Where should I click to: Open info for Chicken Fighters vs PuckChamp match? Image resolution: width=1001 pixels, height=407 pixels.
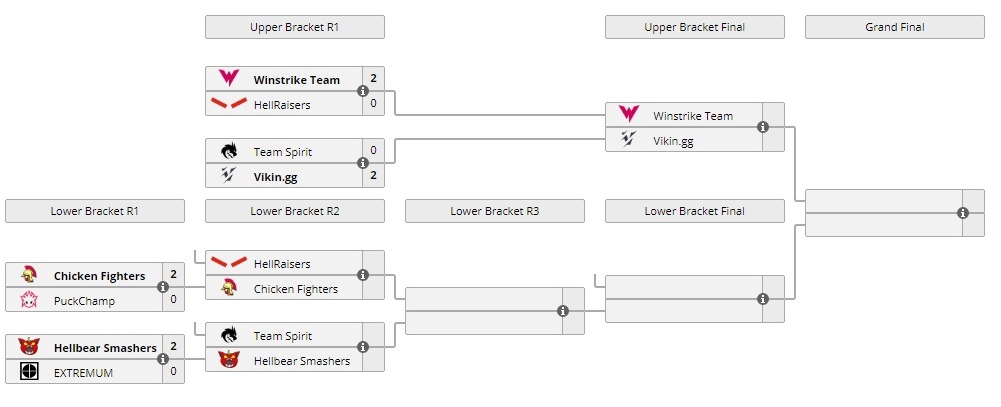[x=163, y=287]
